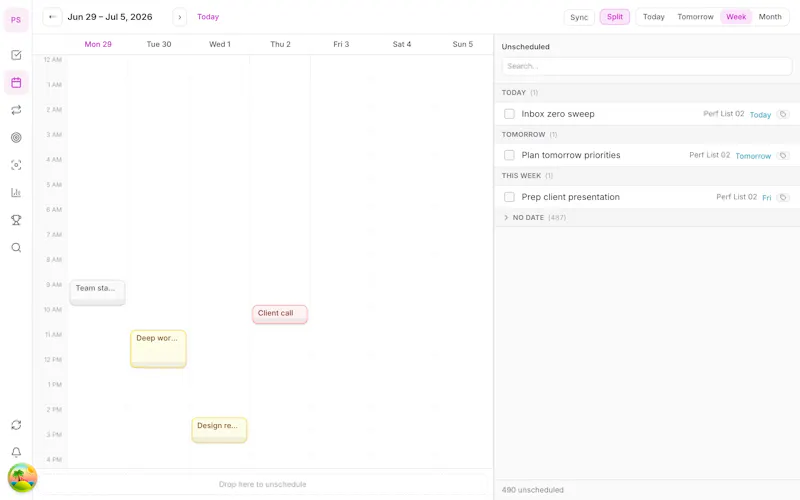Open the Client call event on Thursday

[x=280, y=314]
